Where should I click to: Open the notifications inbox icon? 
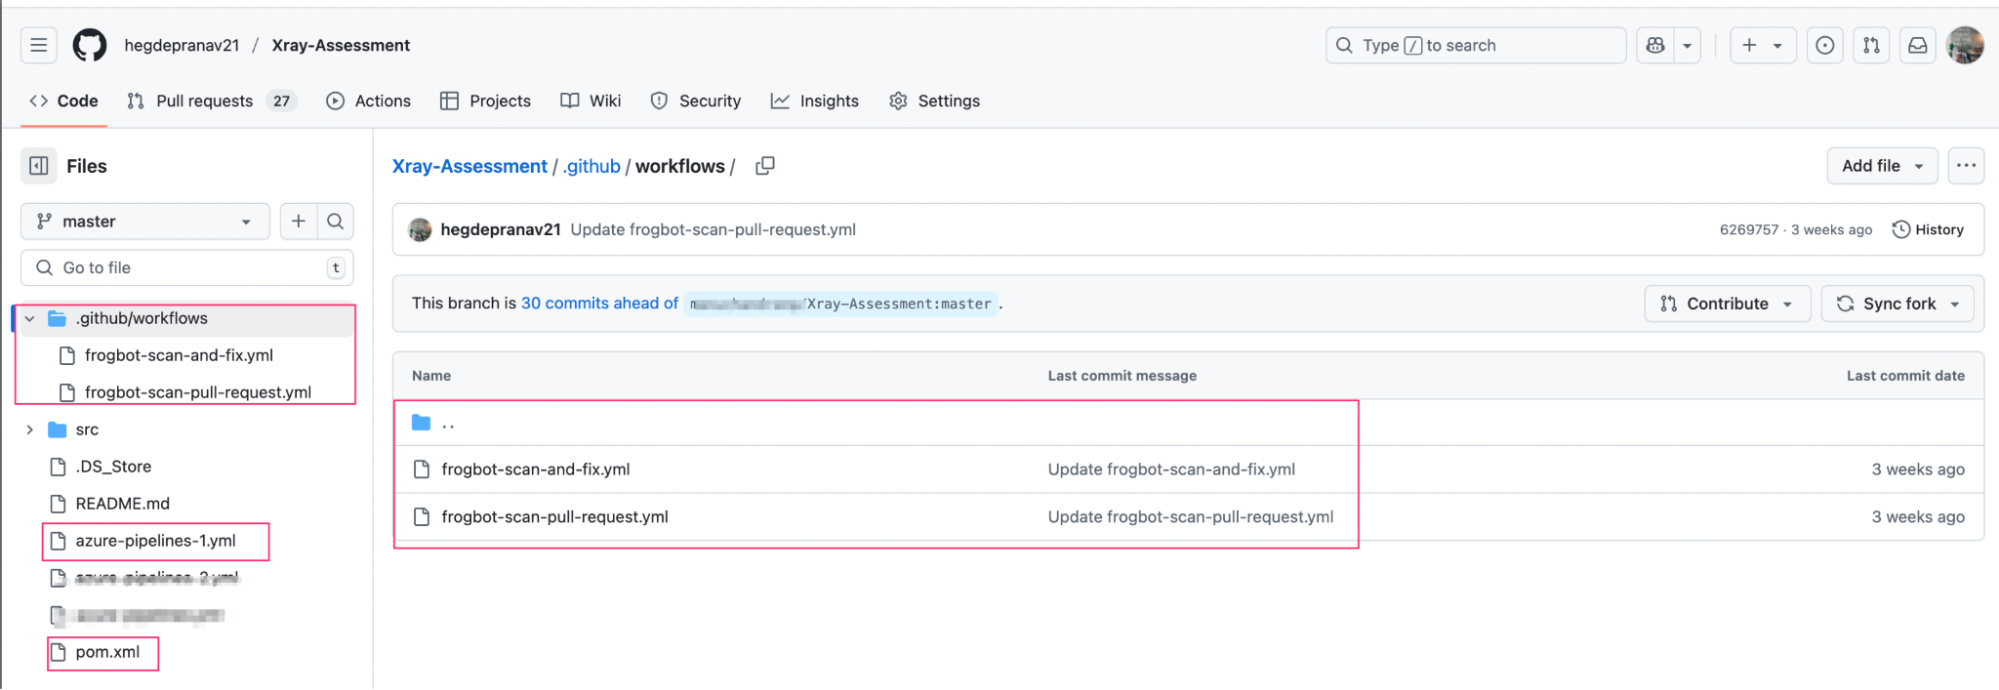tap(1917, 45)
